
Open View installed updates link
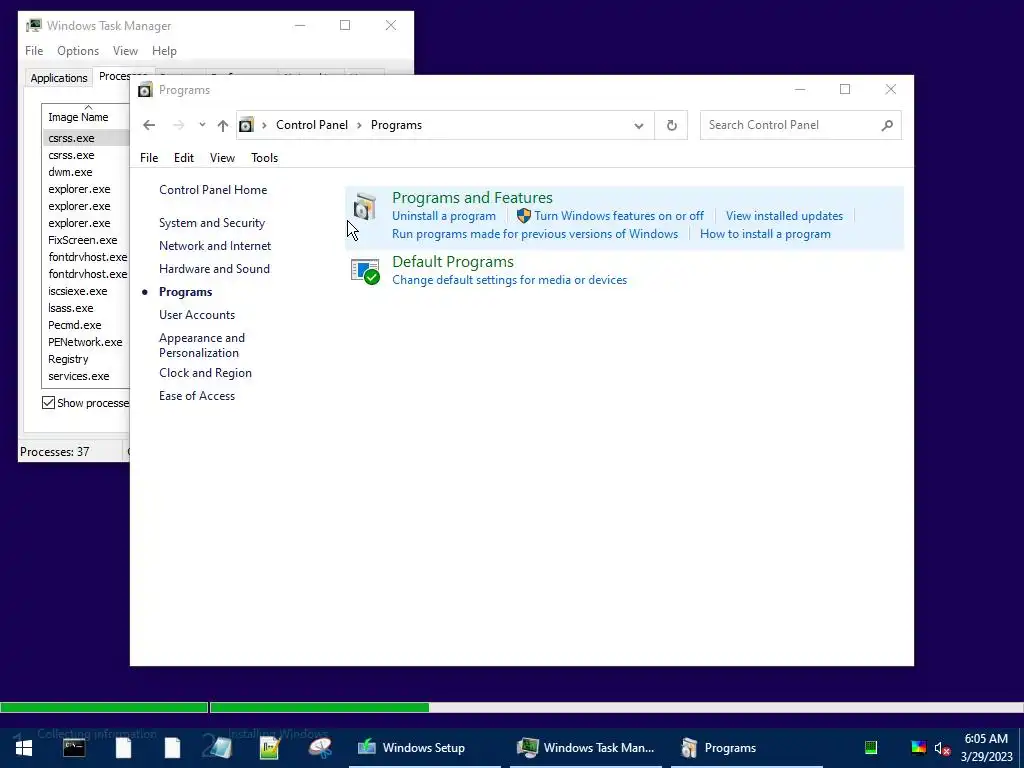coord(784,216)
